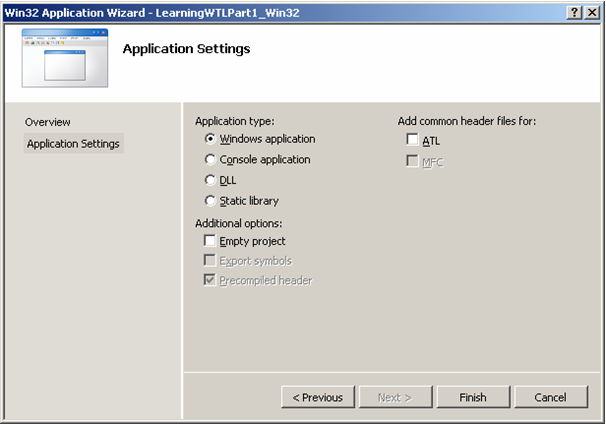Close the wizard with the X button

point(592,13)
